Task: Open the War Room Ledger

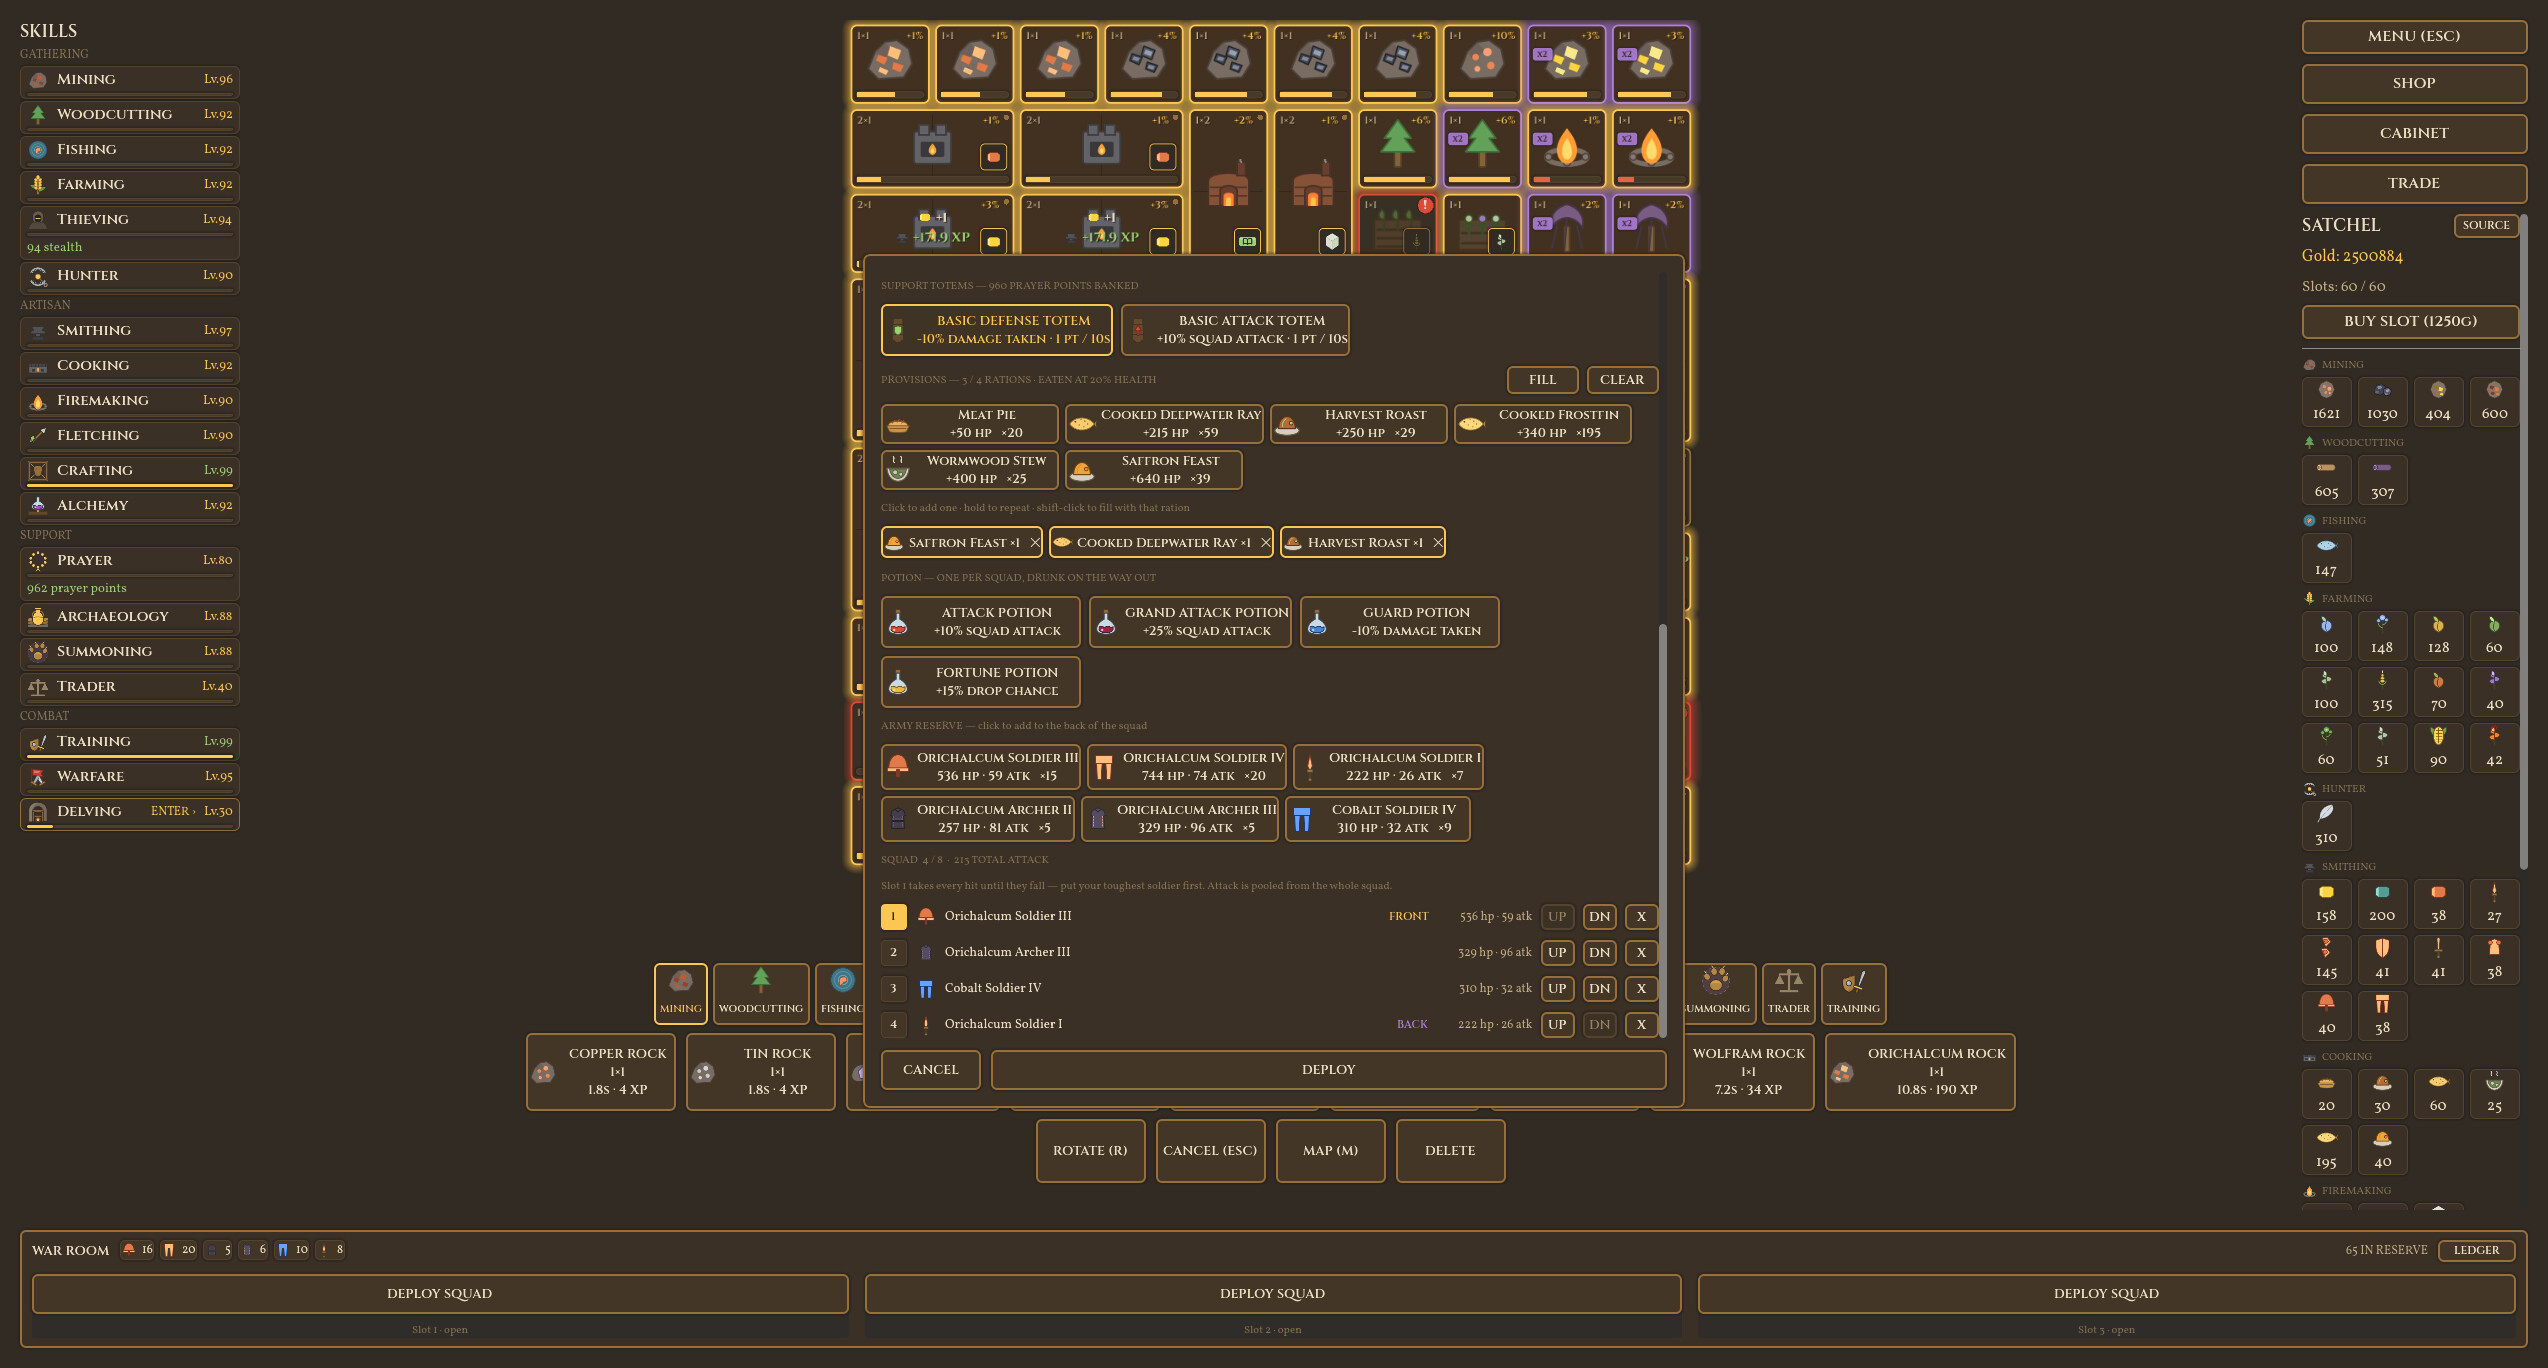Action: [2476, 1250]
